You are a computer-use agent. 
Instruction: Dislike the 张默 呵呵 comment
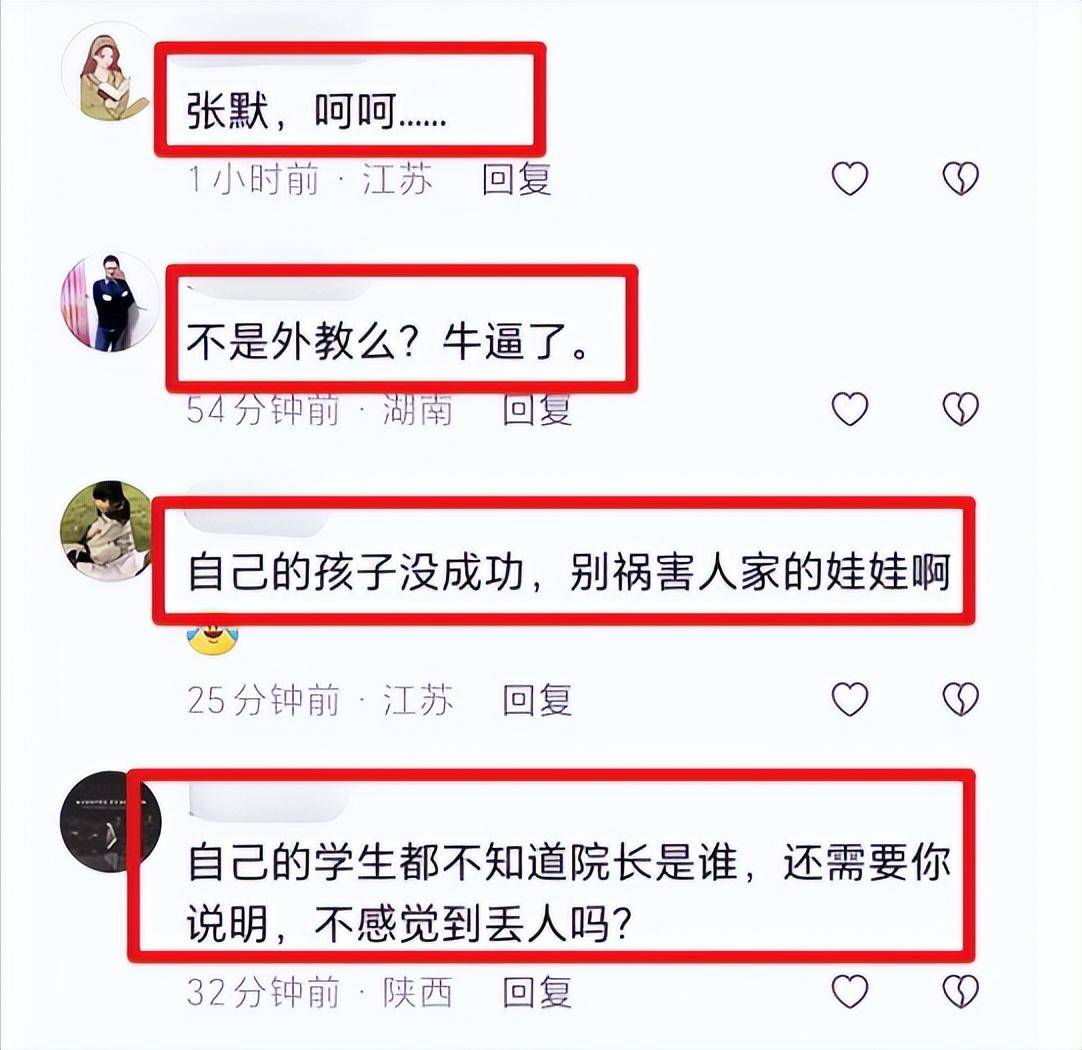tap(961, 179)
